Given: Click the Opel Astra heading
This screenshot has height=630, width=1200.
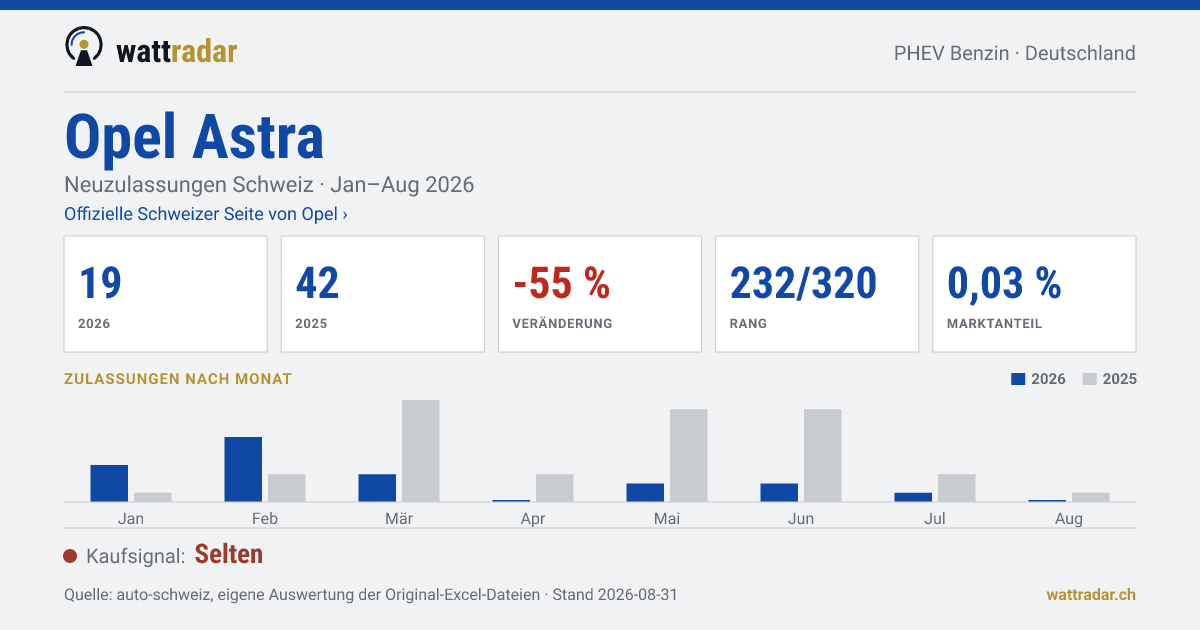Looking at the screenshot, I should click(x=194, y=136).
